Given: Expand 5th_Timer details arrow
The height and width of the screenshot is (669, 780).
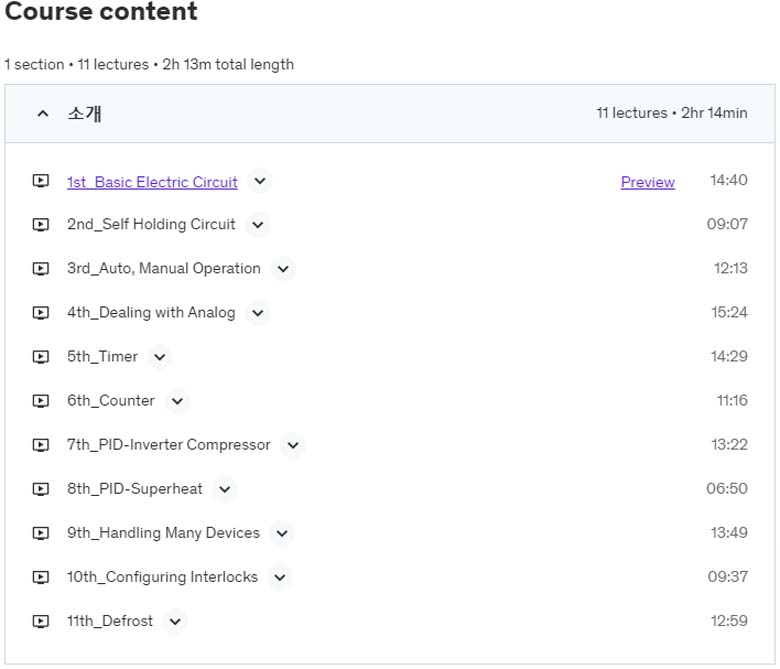Looking at the screenshot, I should point(159,357).
